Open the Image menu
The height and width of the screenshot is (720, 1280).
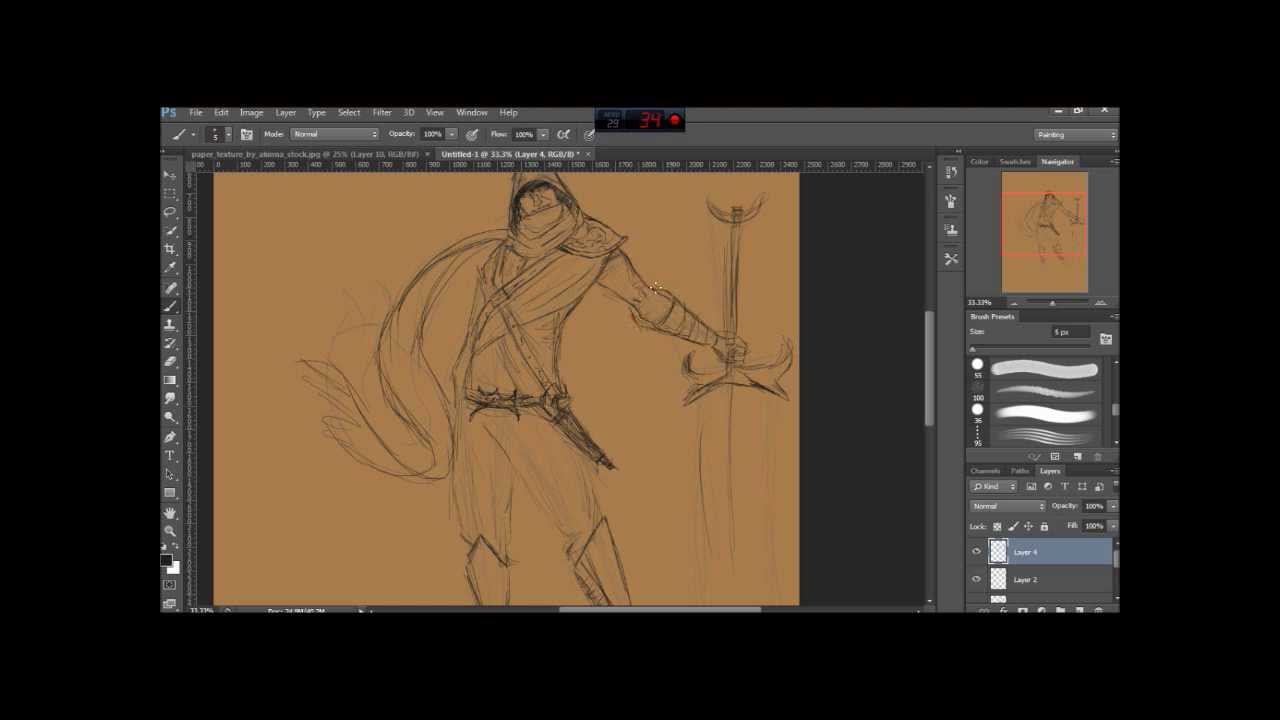click(251, 113)
